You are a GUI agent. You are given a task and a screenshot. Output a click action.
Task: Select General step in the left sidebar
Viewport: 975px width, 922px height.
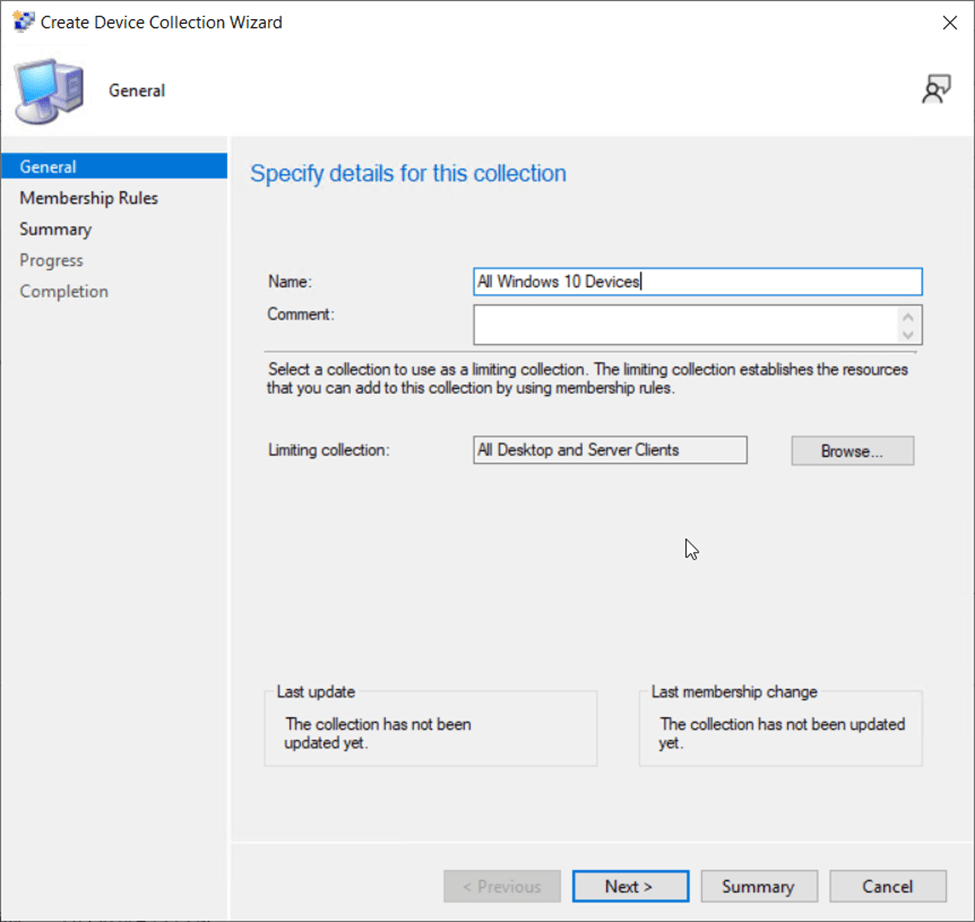coord(48,167)
